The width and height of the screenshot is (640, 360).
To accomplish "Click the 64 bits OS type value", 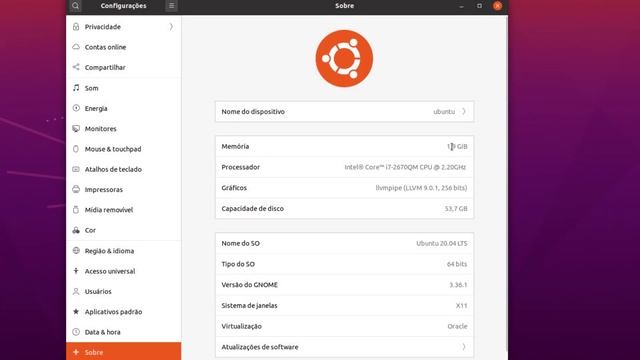I will pyautogui.click(x=457, y=264).
